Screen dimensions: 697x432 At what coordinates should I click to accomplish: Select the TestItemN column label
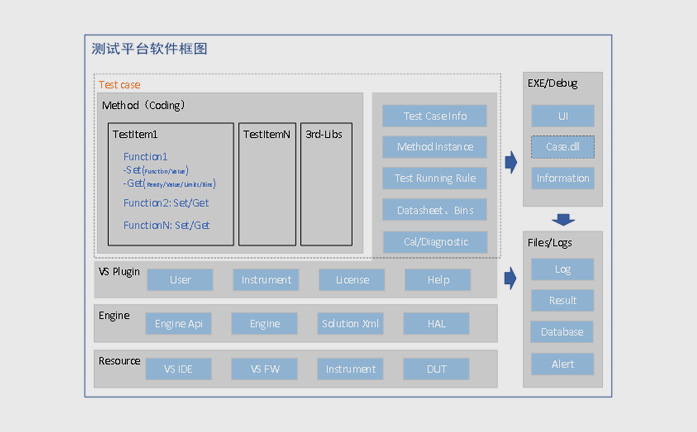coord(267,134)
